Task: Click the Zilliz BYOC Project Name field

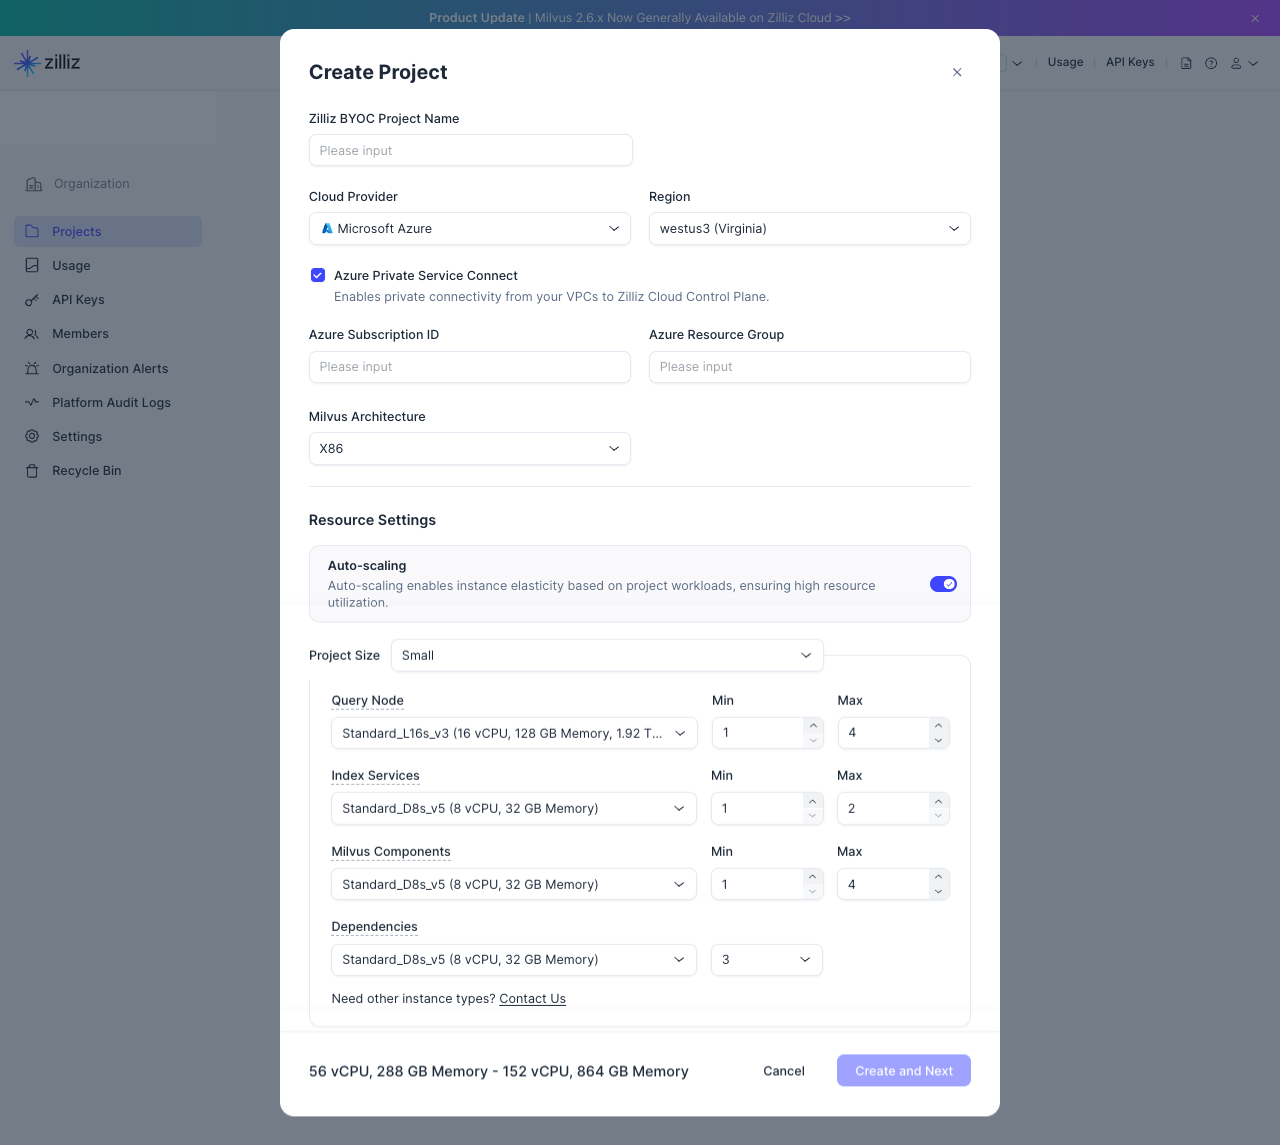Action: [x=470, y=151]
